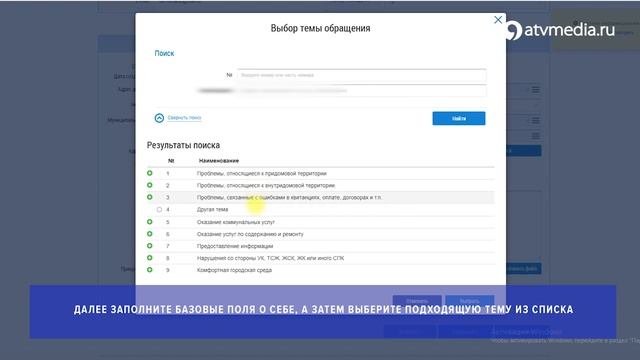Click the Найти search button
640x360 pixels.
pyautogui.click(x=459, y=118)
